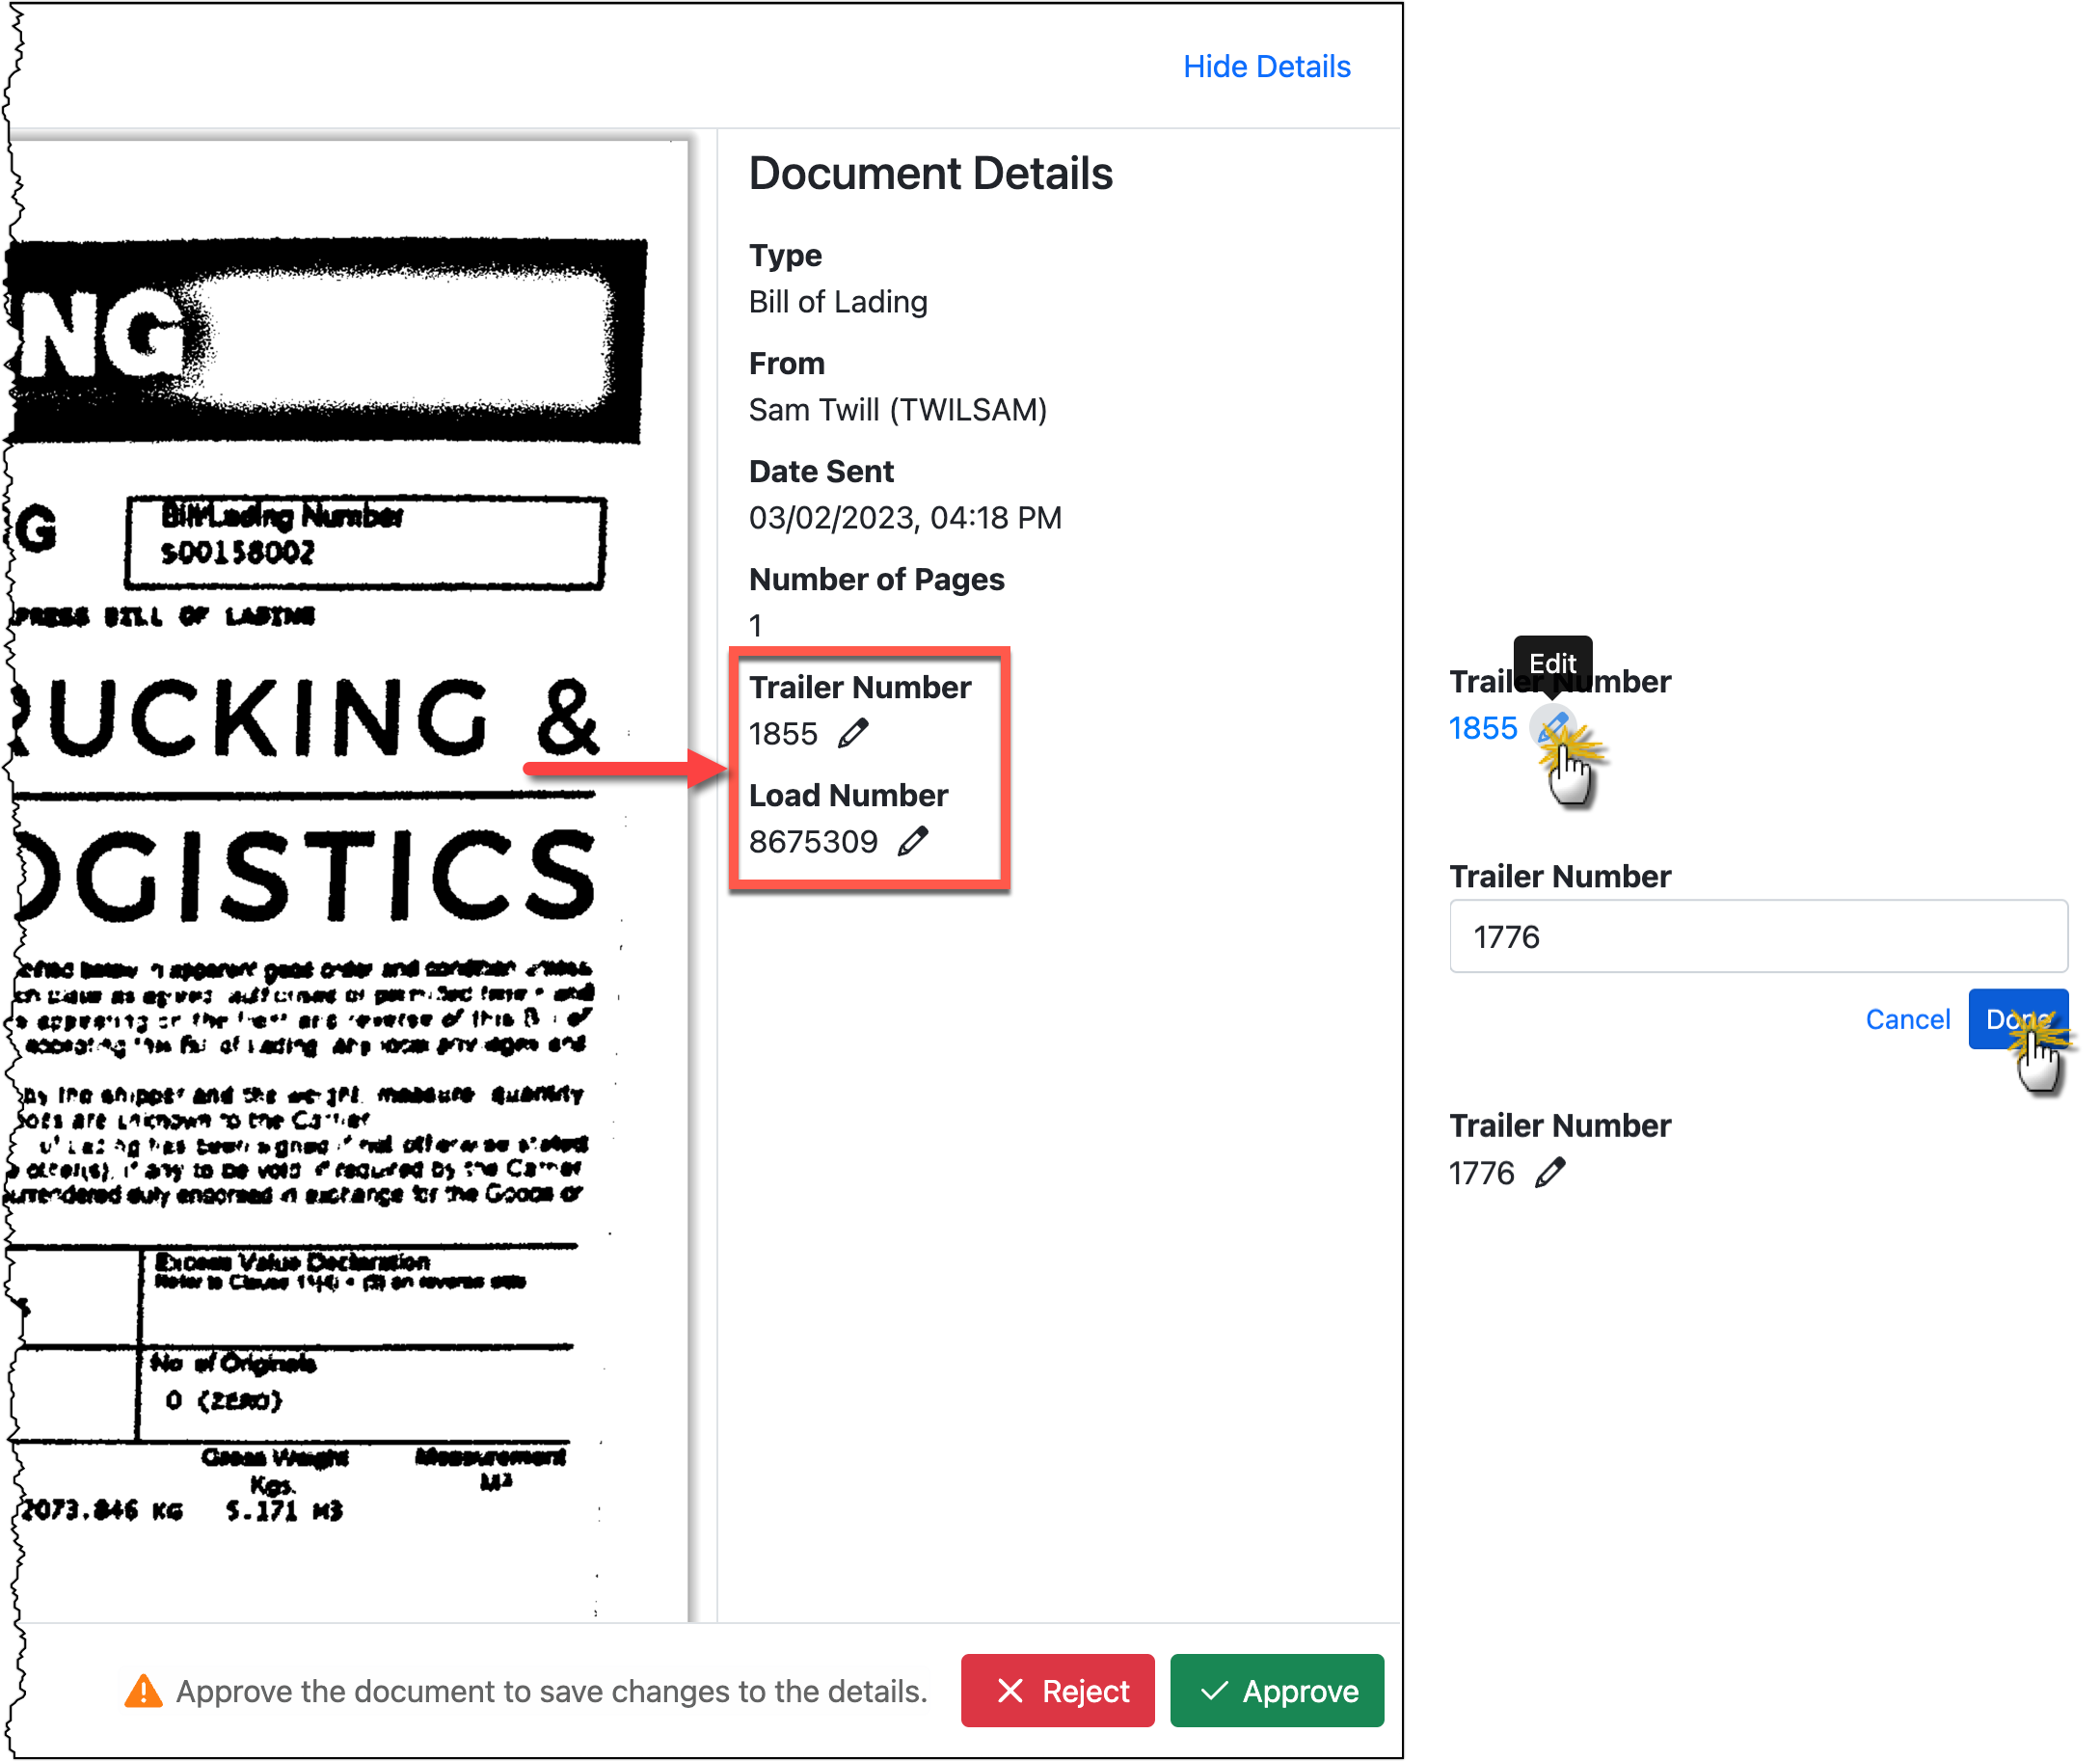Edit the Load Number 8675309 using its pencil icon

[x=915, y=841]
